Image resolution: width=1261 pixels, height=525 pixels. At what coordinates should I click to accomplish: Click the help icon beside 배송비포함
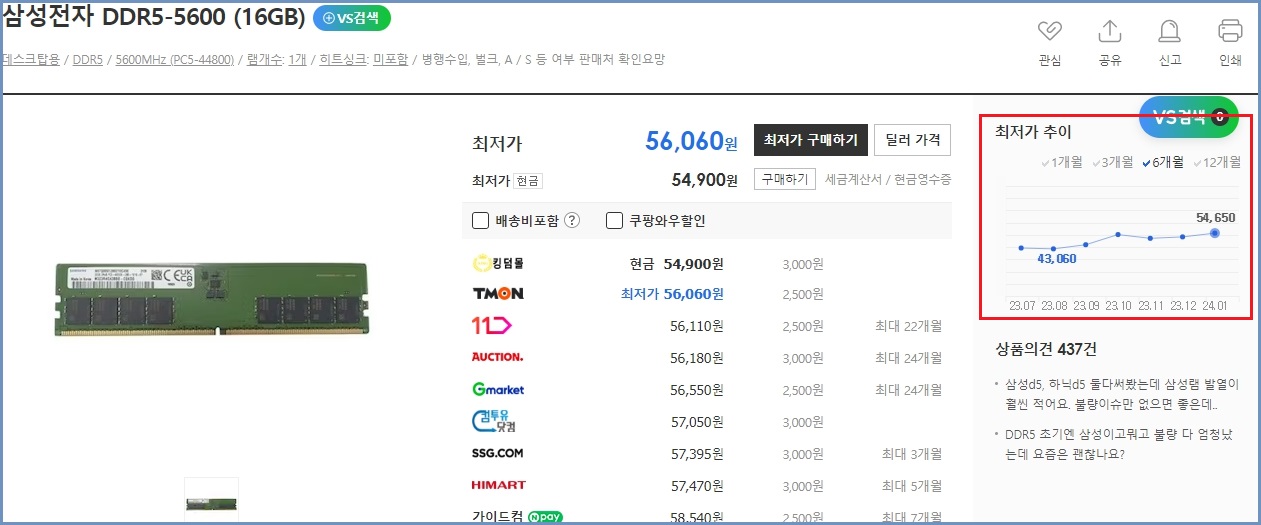(x=572, y=221)
